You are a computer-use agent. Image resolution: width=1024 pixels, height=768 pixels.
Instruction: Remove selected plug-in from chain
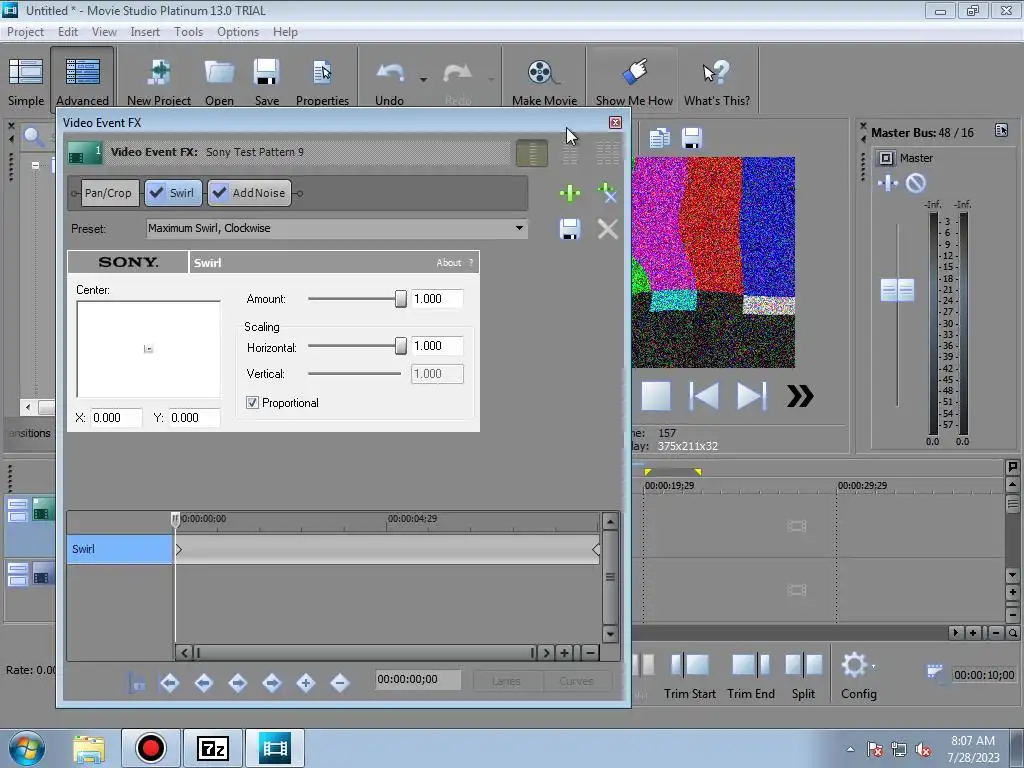607,193
